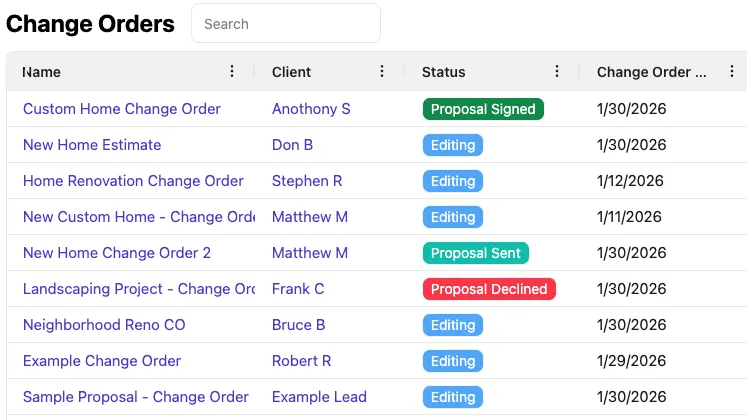This screenshot has height=420, width=747.
Task: Open Custom Home Change Order
Action: [122, 109]
